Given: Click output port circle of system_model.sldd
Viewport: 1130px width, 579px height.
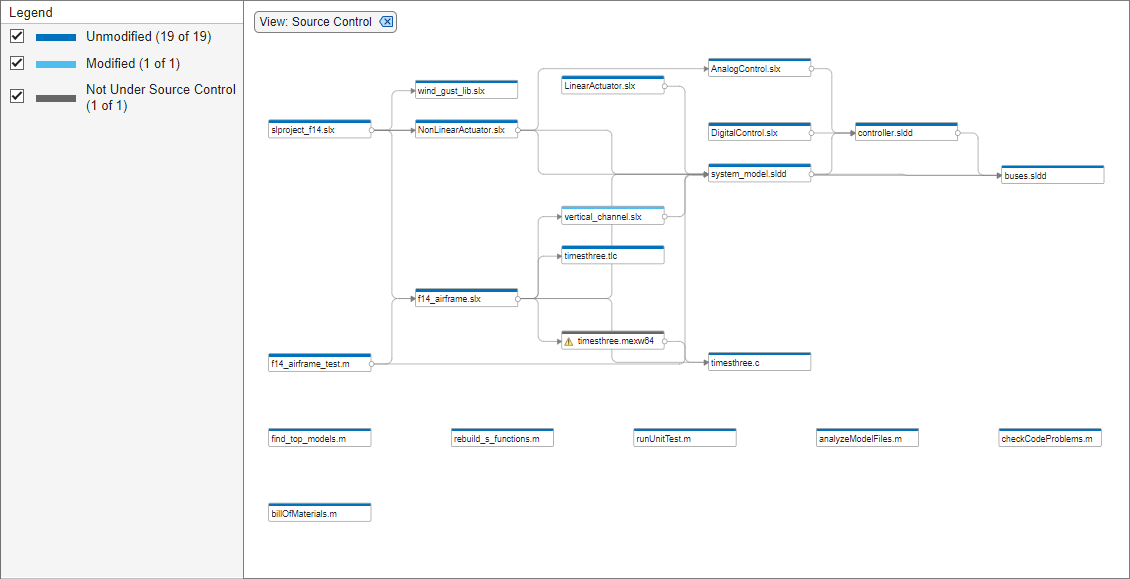Looking at the screenshot, I should point(811,174).
